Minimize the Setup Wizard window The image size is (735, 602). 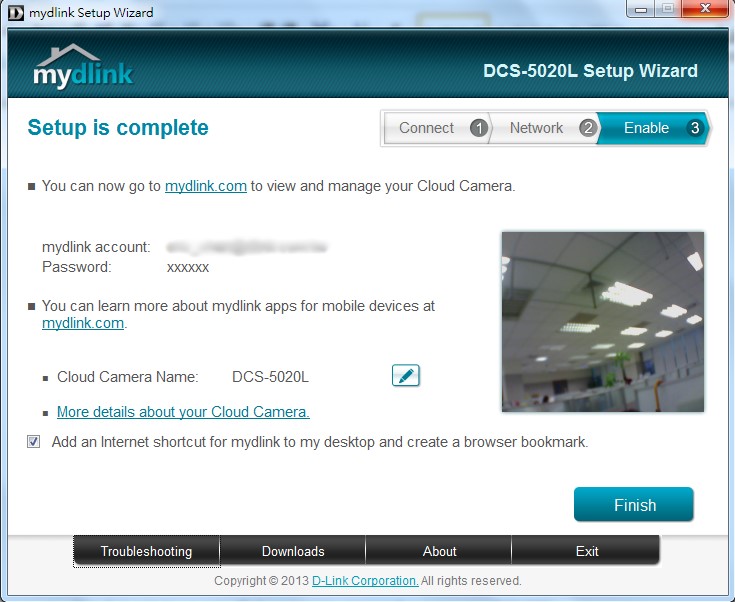click(641, 8)
